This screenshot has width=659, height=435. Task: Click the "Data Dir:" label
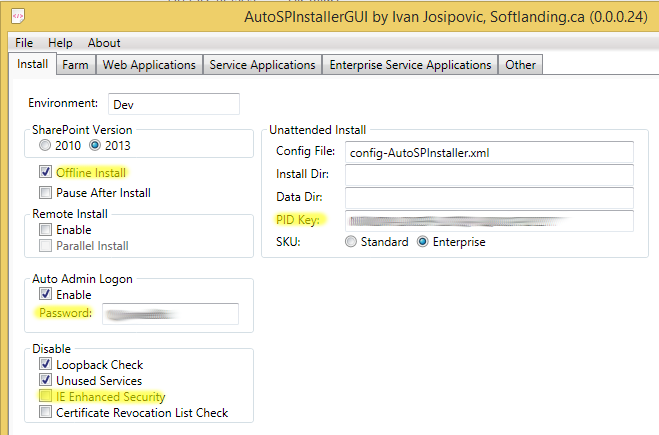click(x=299, y=197)
